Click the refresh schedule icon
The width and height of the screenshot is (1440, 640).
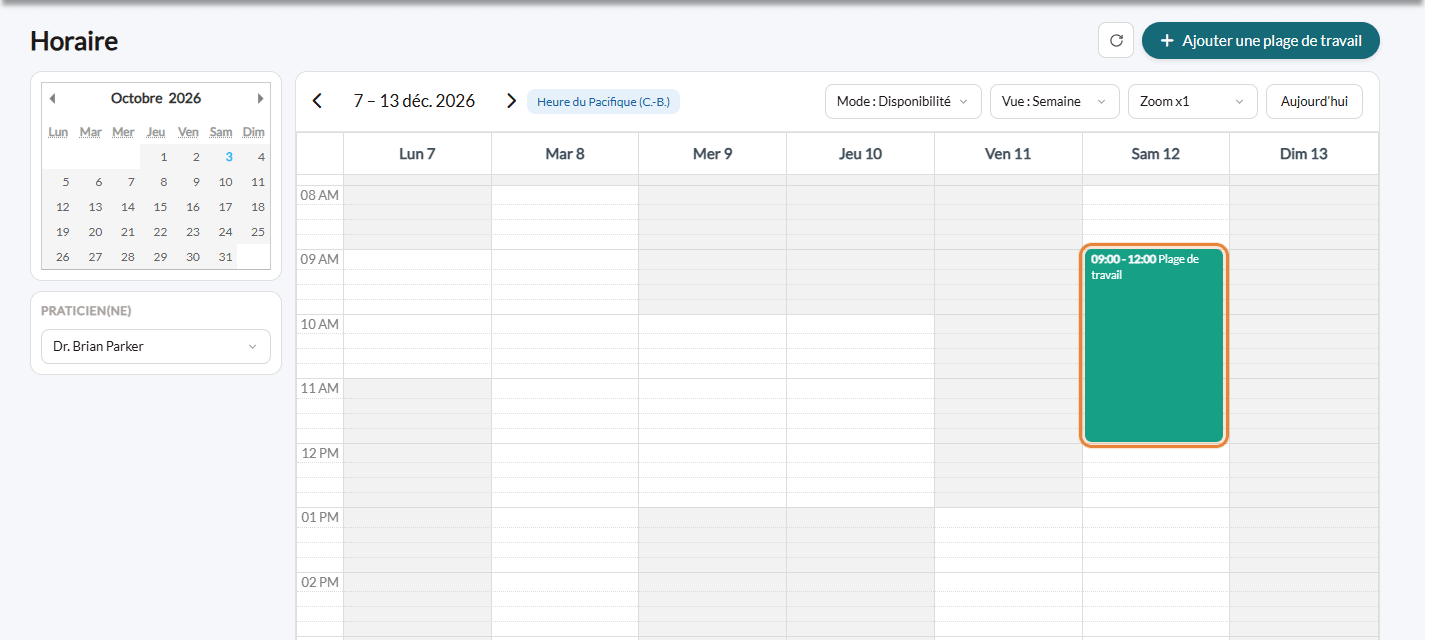point(1116,41)
